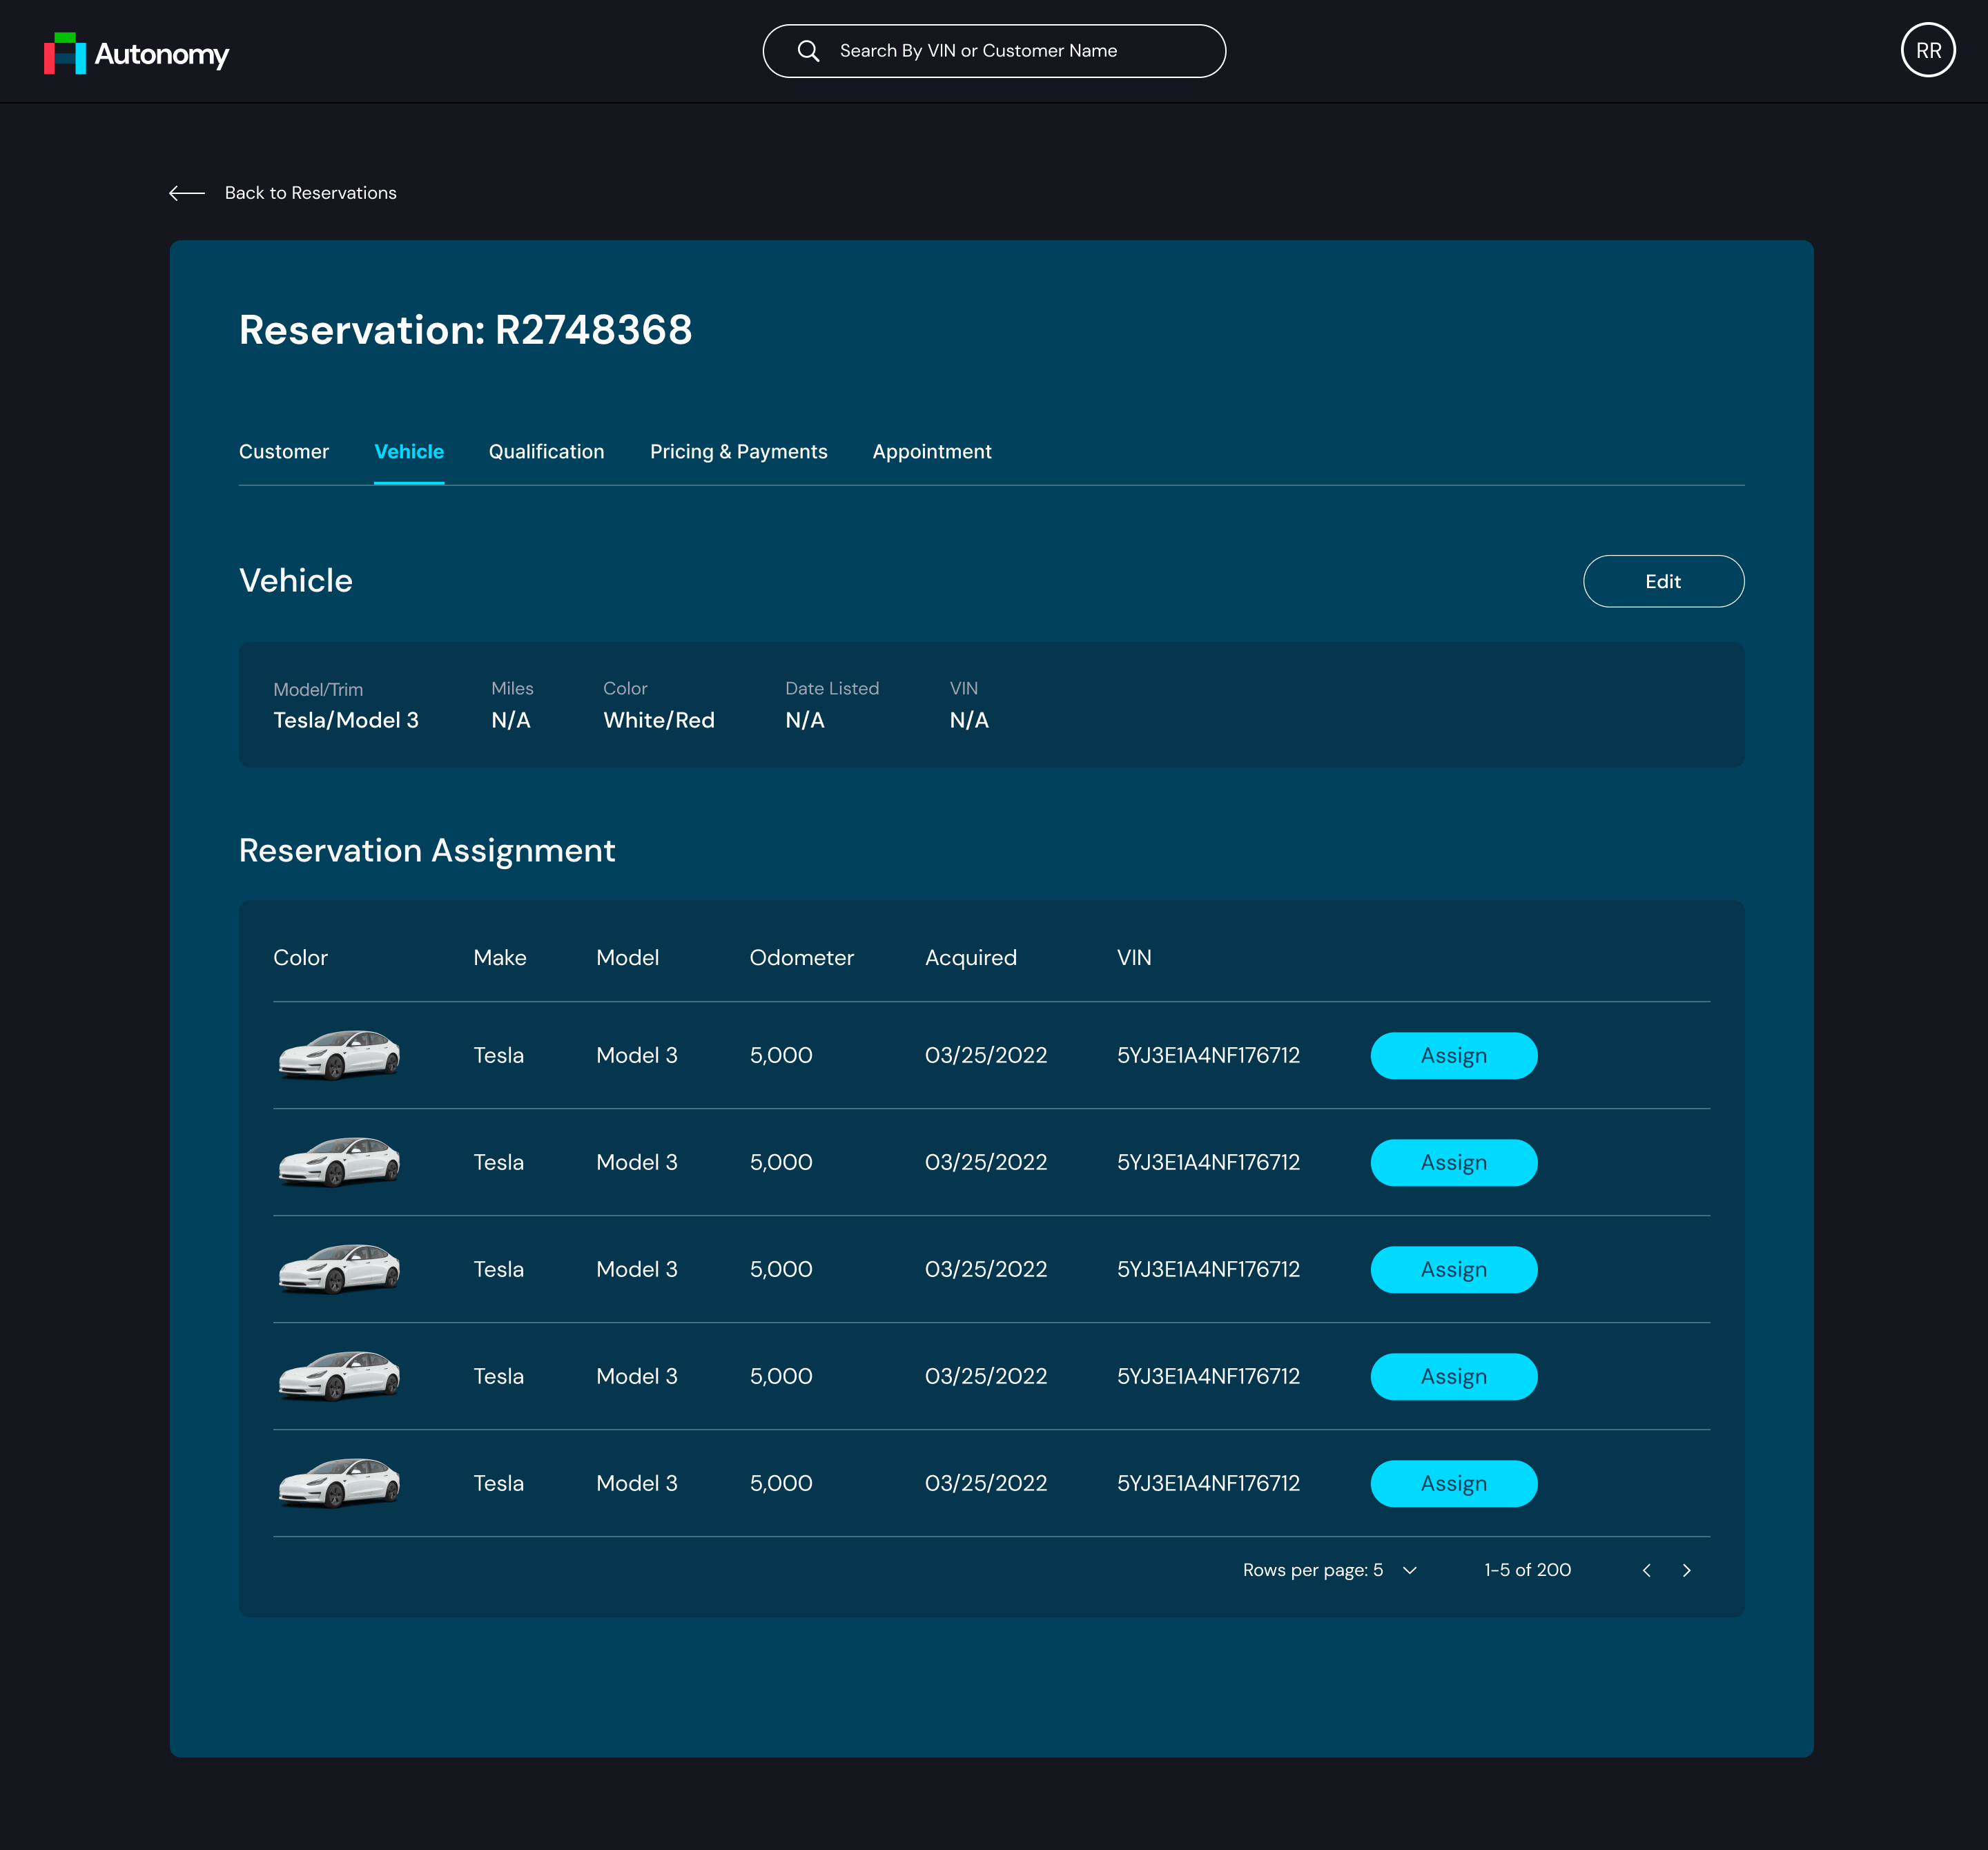
Task: Click the Edit vehicle button
Action: click(1662, 581)
